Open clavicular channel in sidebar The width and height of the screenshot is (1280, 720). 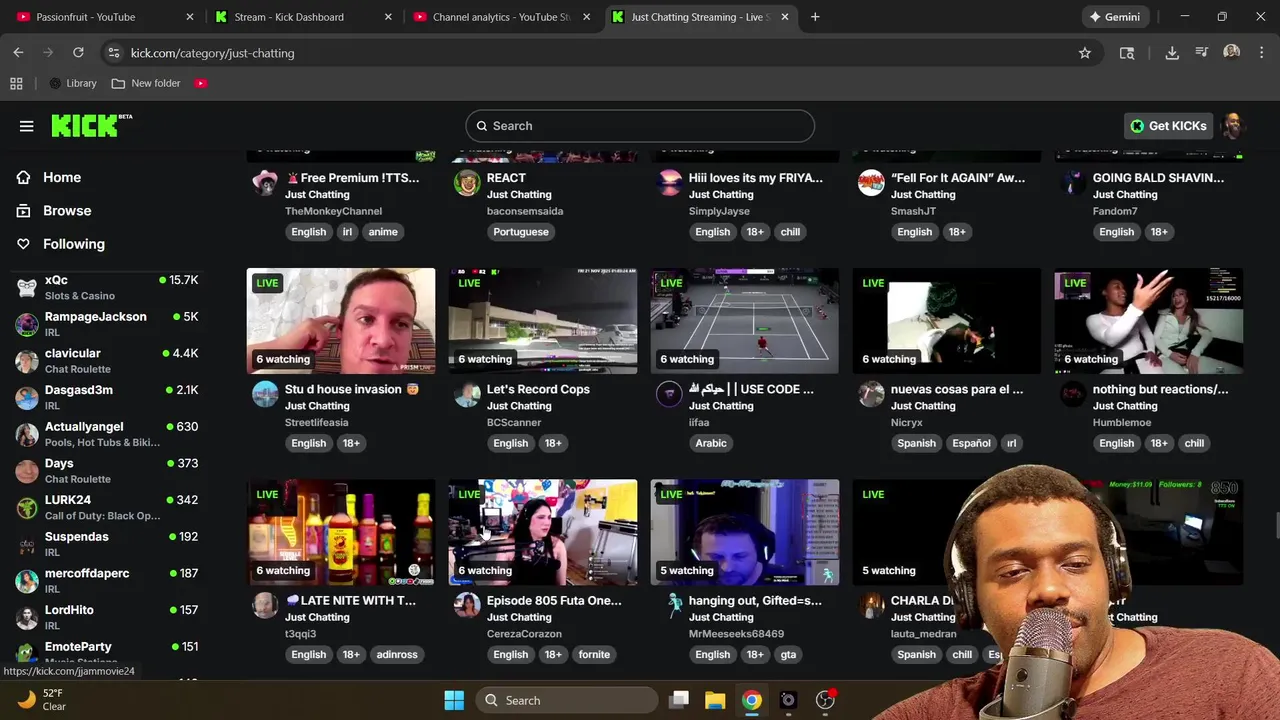[x=108, y=360]
